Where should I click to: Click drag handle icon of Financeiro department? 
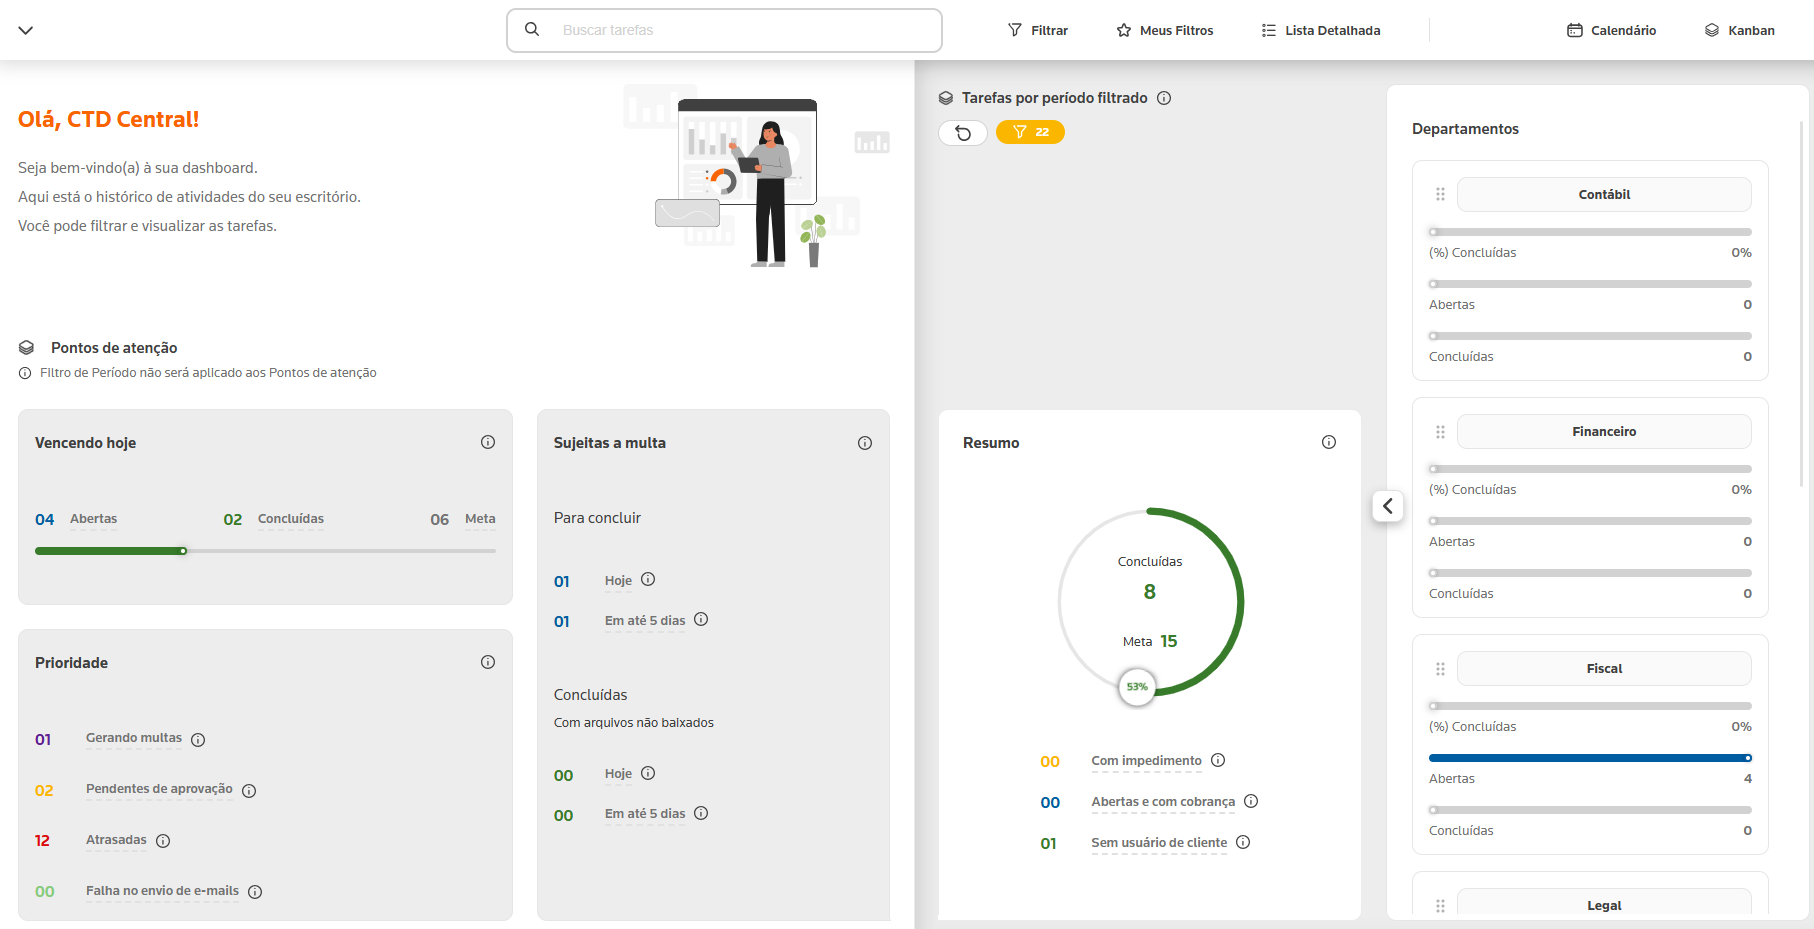coord(1441,431)
